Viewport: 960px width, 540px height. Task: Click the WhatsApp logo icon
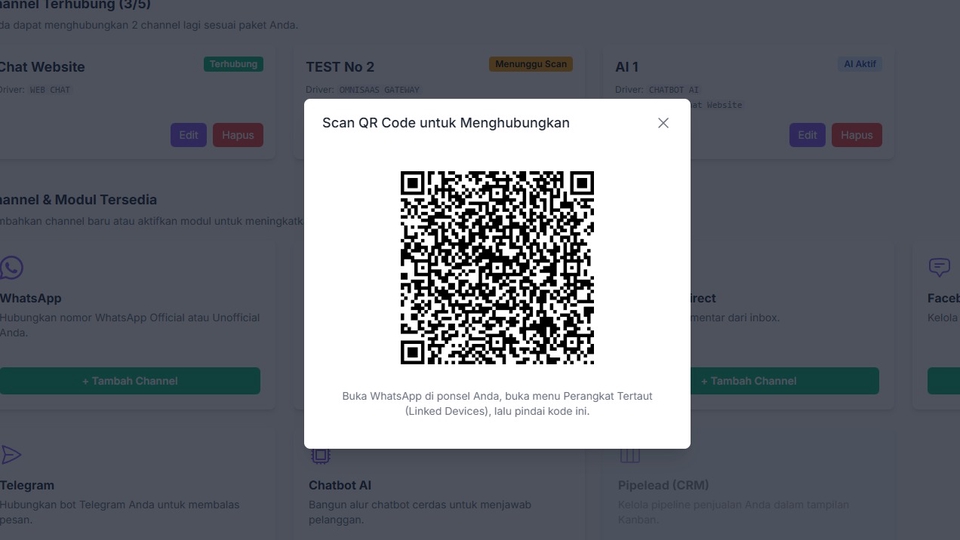[11, 267]
